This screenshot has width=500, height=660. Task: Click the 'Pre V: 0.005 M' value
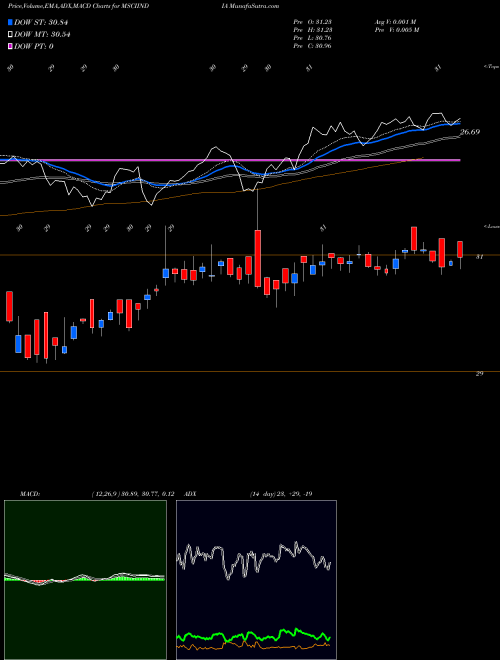pyautogui.click(x=396, y=30)
